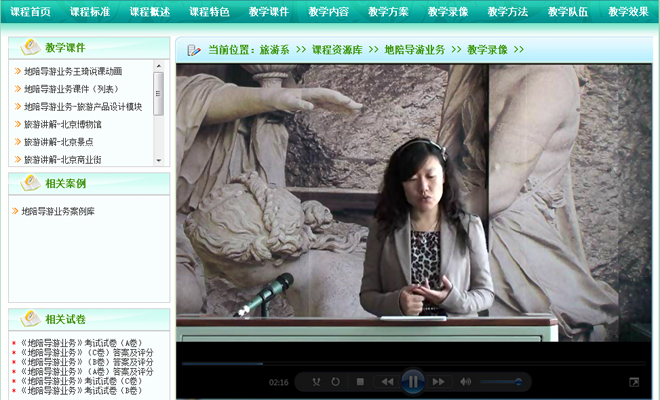Open 旅游讲解-北京景点 courseware
This screenshot has width=660, height=400.
pyautogui.click(x=59, y=142)
